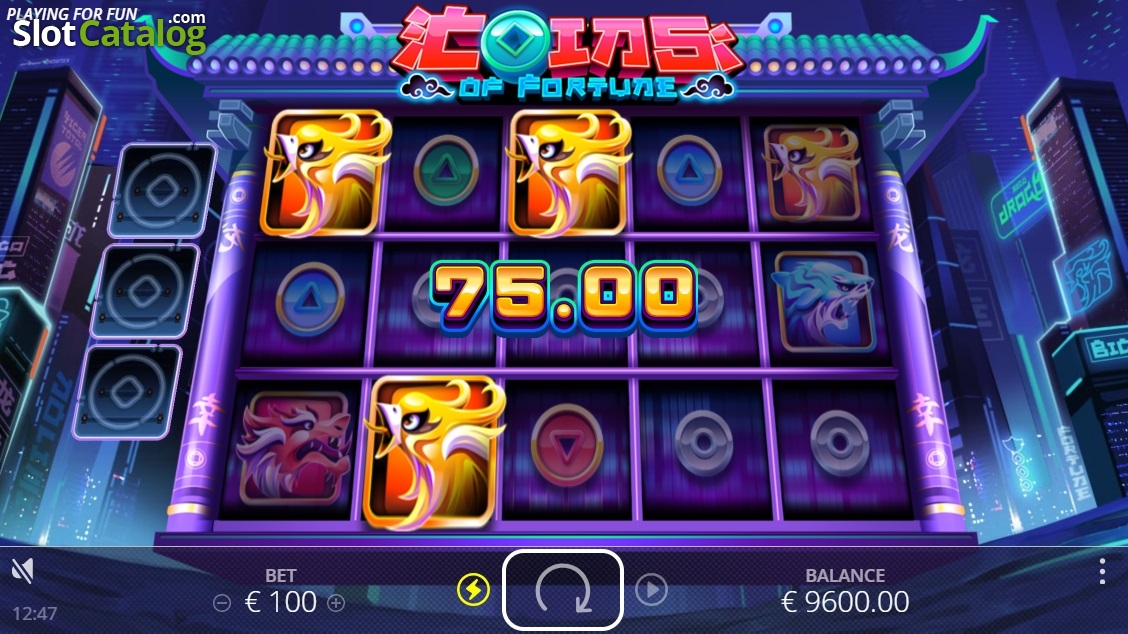1128x634 pixels.
Task: Click the middle coin collector slot
Action: pos(145,291)
